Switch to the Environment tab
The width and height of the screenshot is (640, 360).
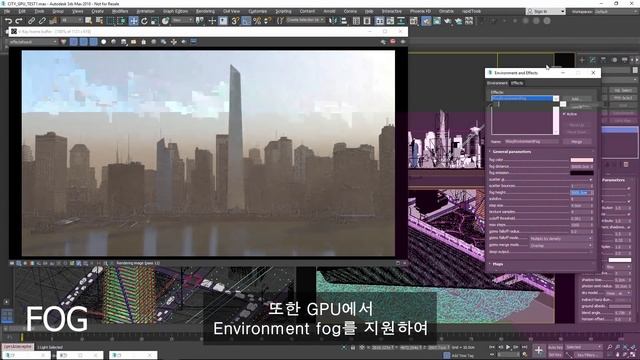[x=497, y=83]
